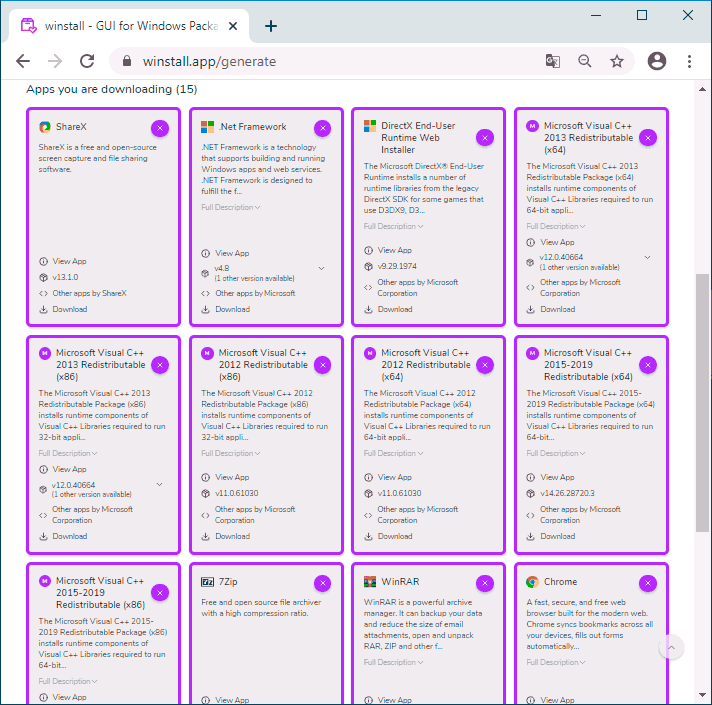
Task: Click the Chrome app logo icon
Action: tap(532, 582)
